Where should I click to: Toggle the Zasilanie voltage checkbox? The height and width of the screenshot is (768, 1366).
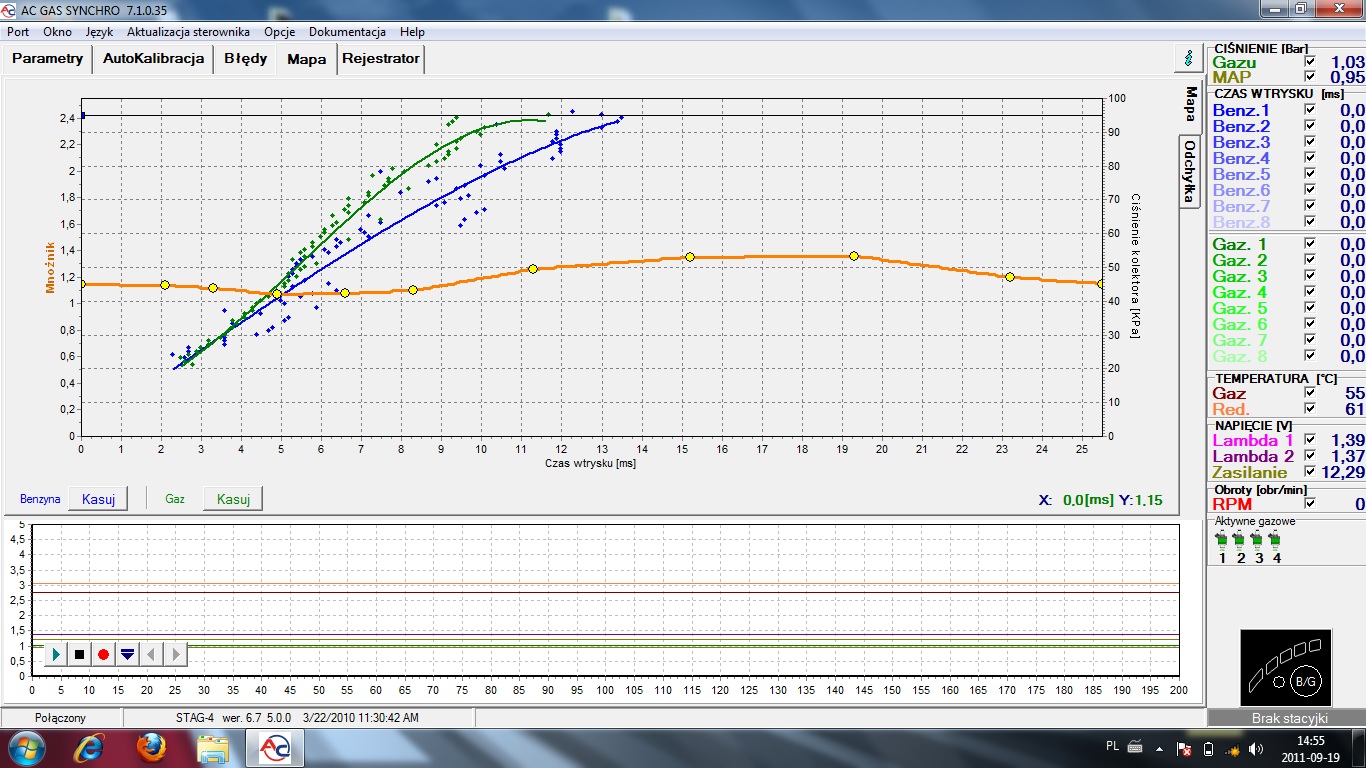pos(1310,472)
